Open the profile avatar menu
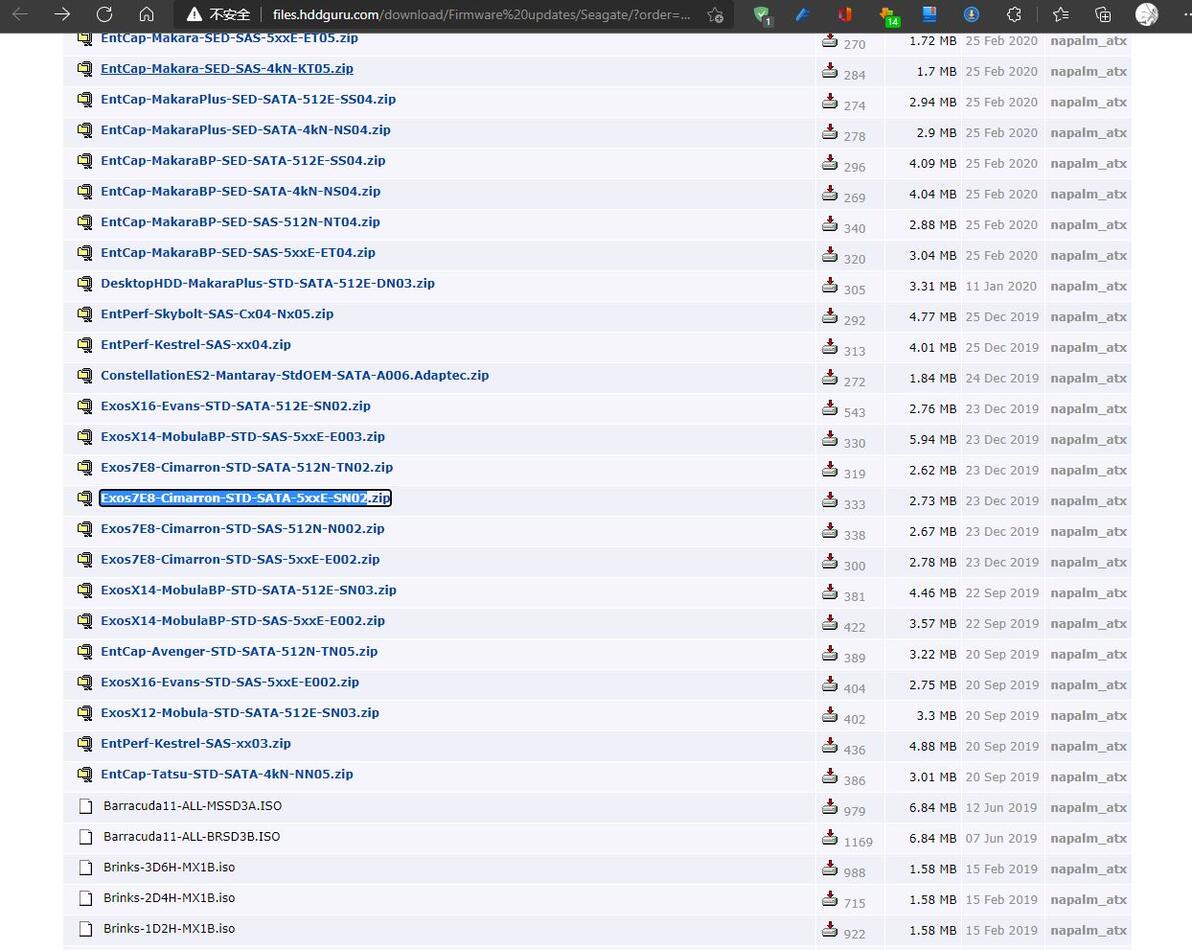This screenshot has width=1192, height=950. pyautogui.click(x=1146, y=14)
